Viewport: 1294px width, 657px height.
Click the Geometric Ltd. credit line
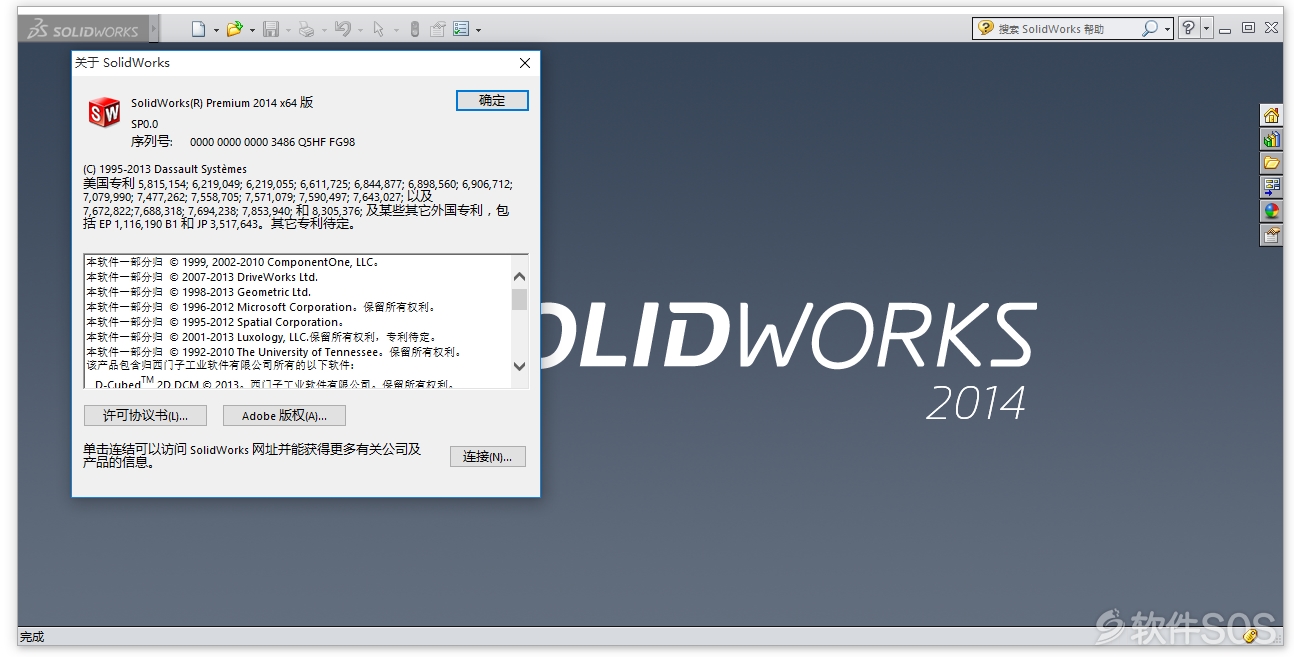198,292
